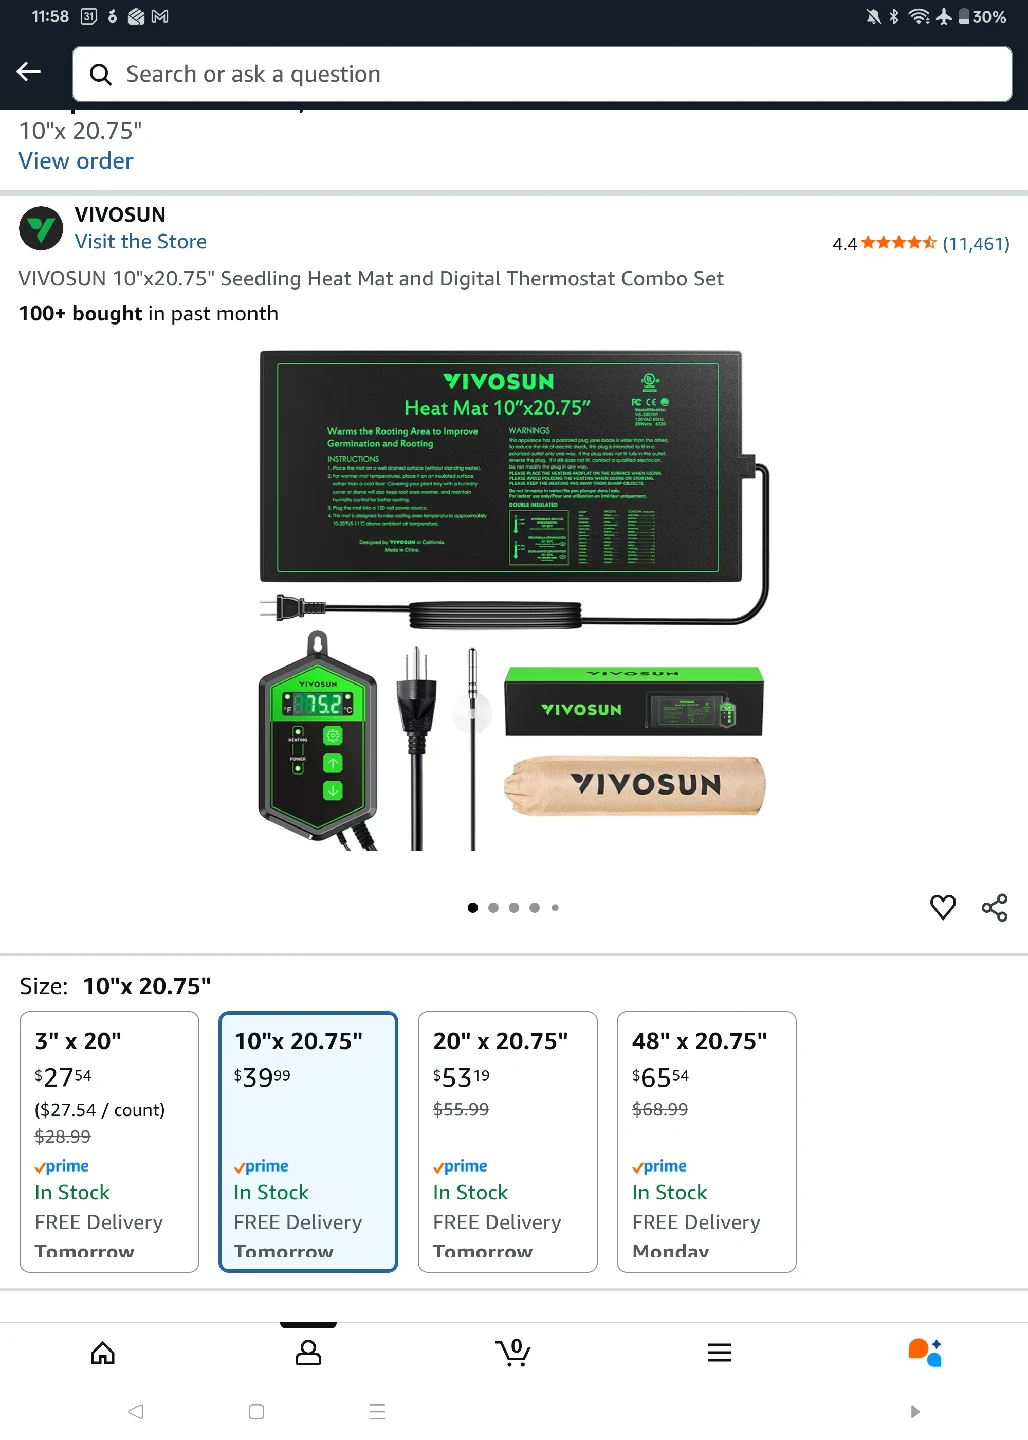Open Visit the Store link
The height and width of the screenshot is (1440, 1028).
(141, 242)
